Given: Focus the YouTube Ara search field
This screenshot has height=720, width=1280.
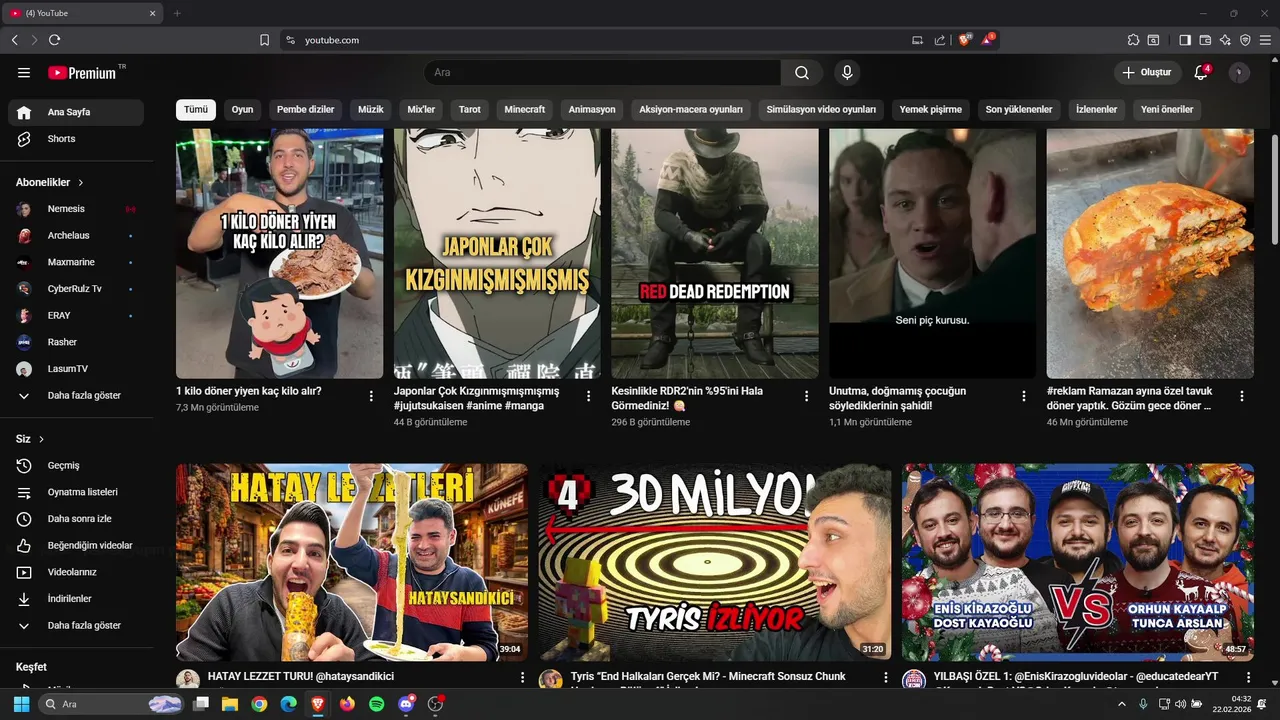Looking at the screenshot, I should (602, 73).
